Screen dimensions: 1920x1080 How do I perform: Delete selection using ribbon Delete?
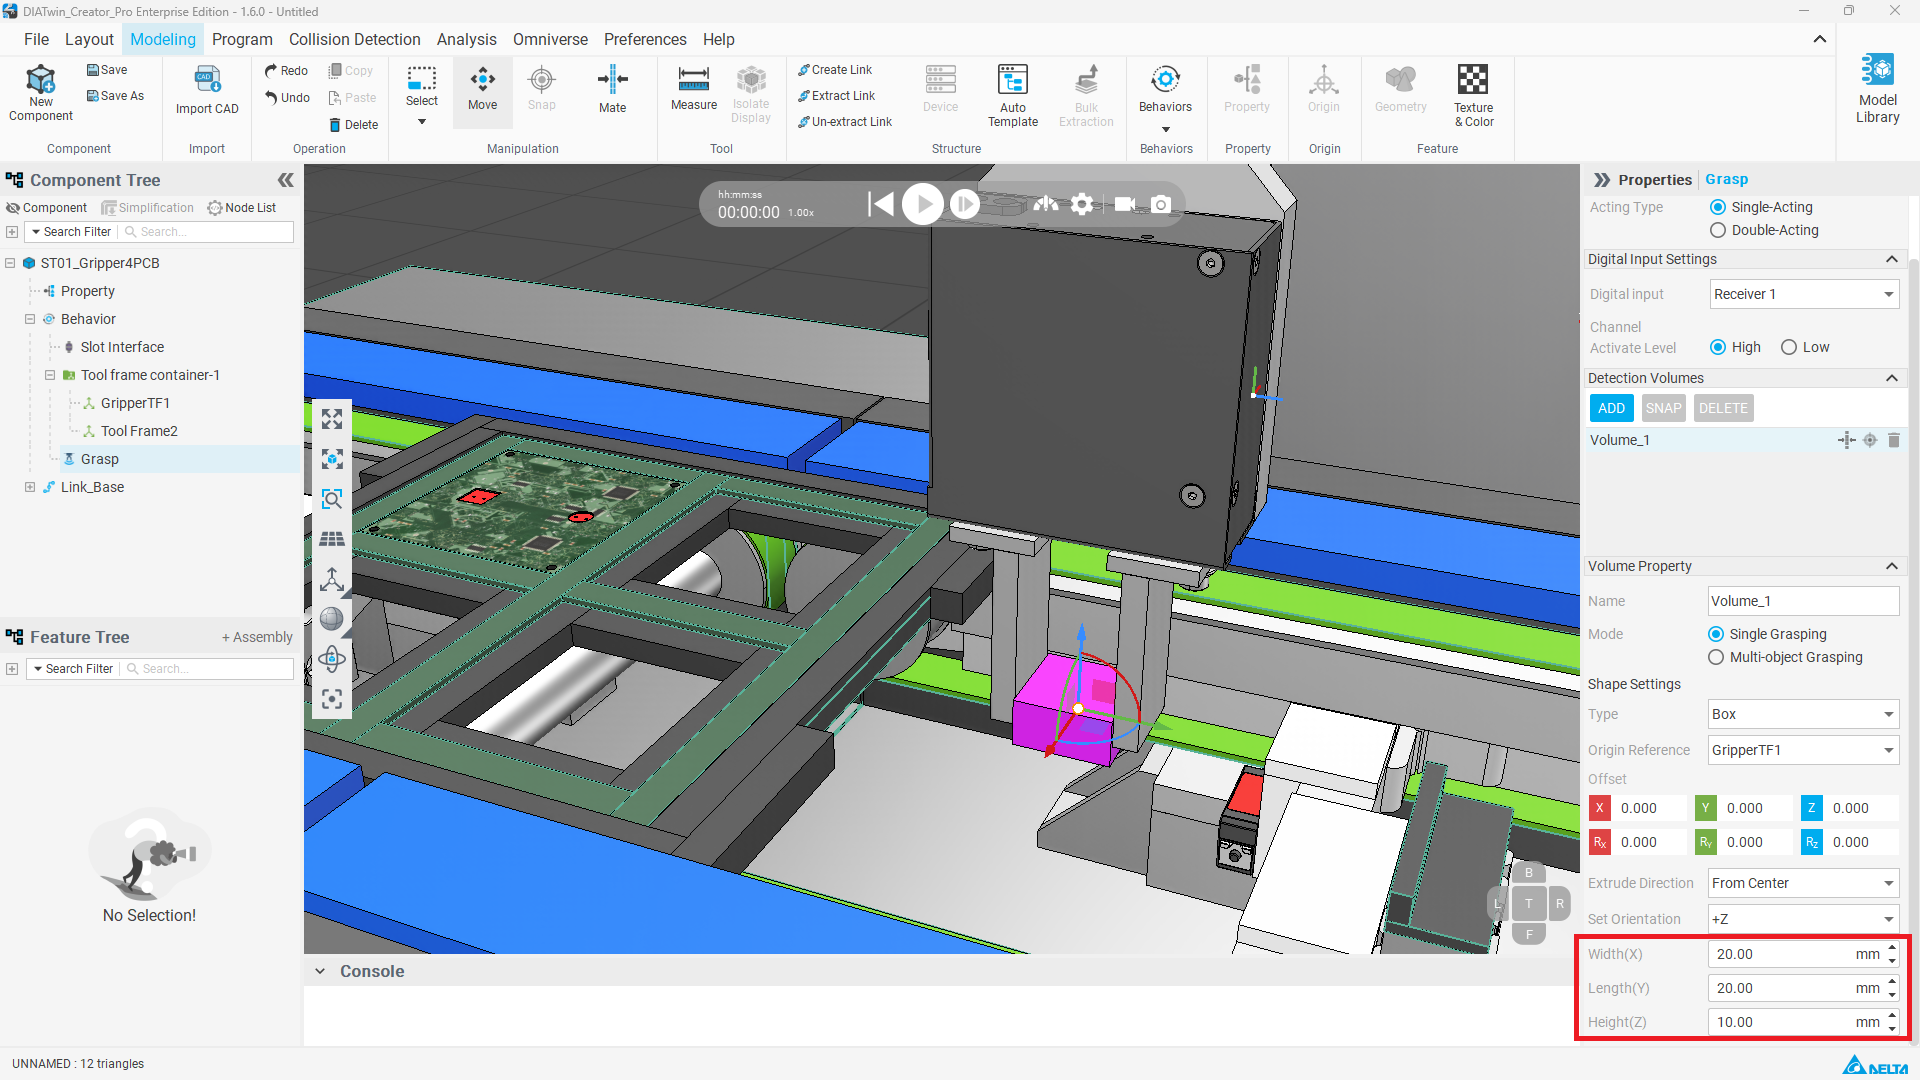tap(354, 125)
